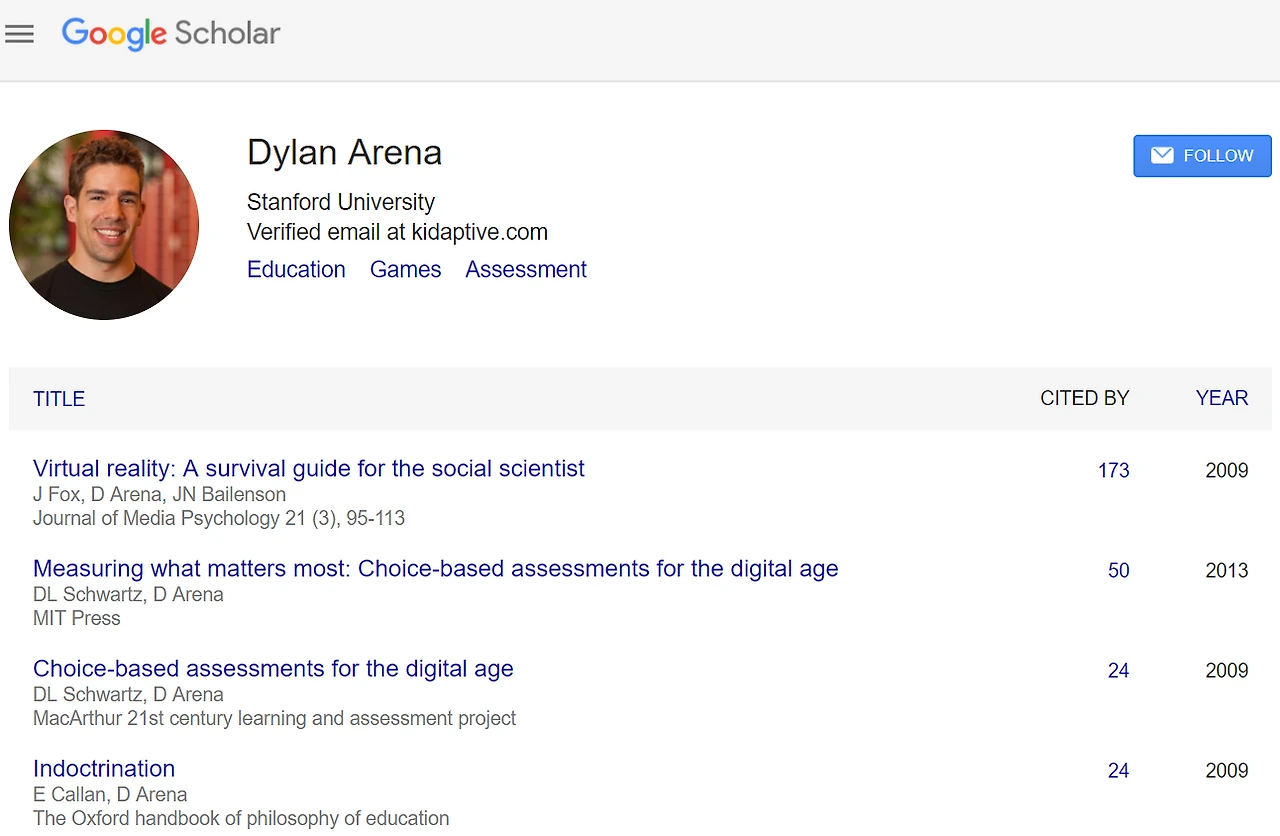Open the Indoctrination article
1280x836 pixels.
pyautogui.click(x=104, y=768)
